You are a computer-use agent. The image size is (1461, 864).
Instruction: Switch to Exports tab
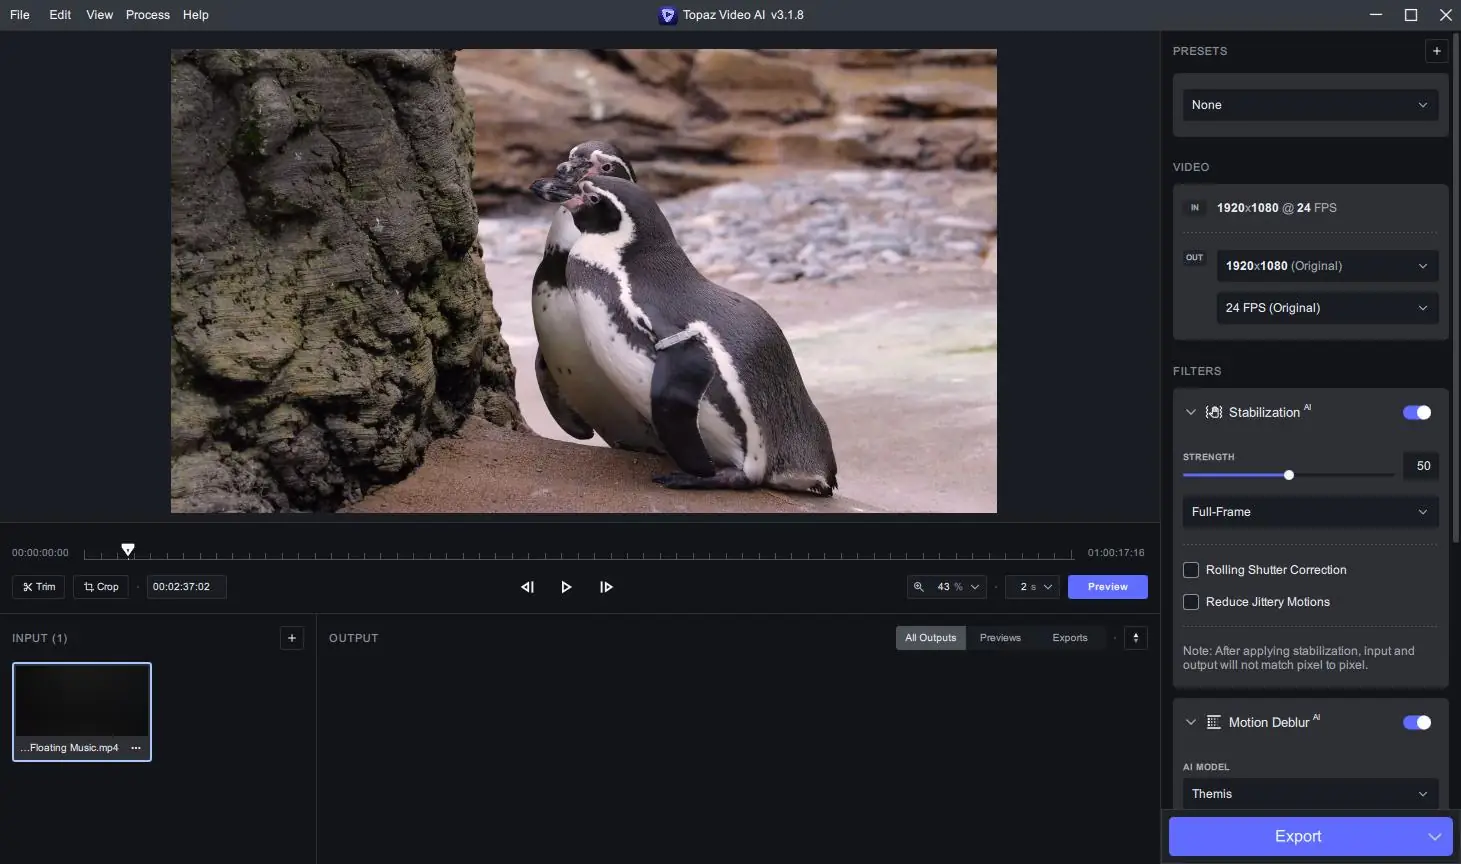(1070, 638)
